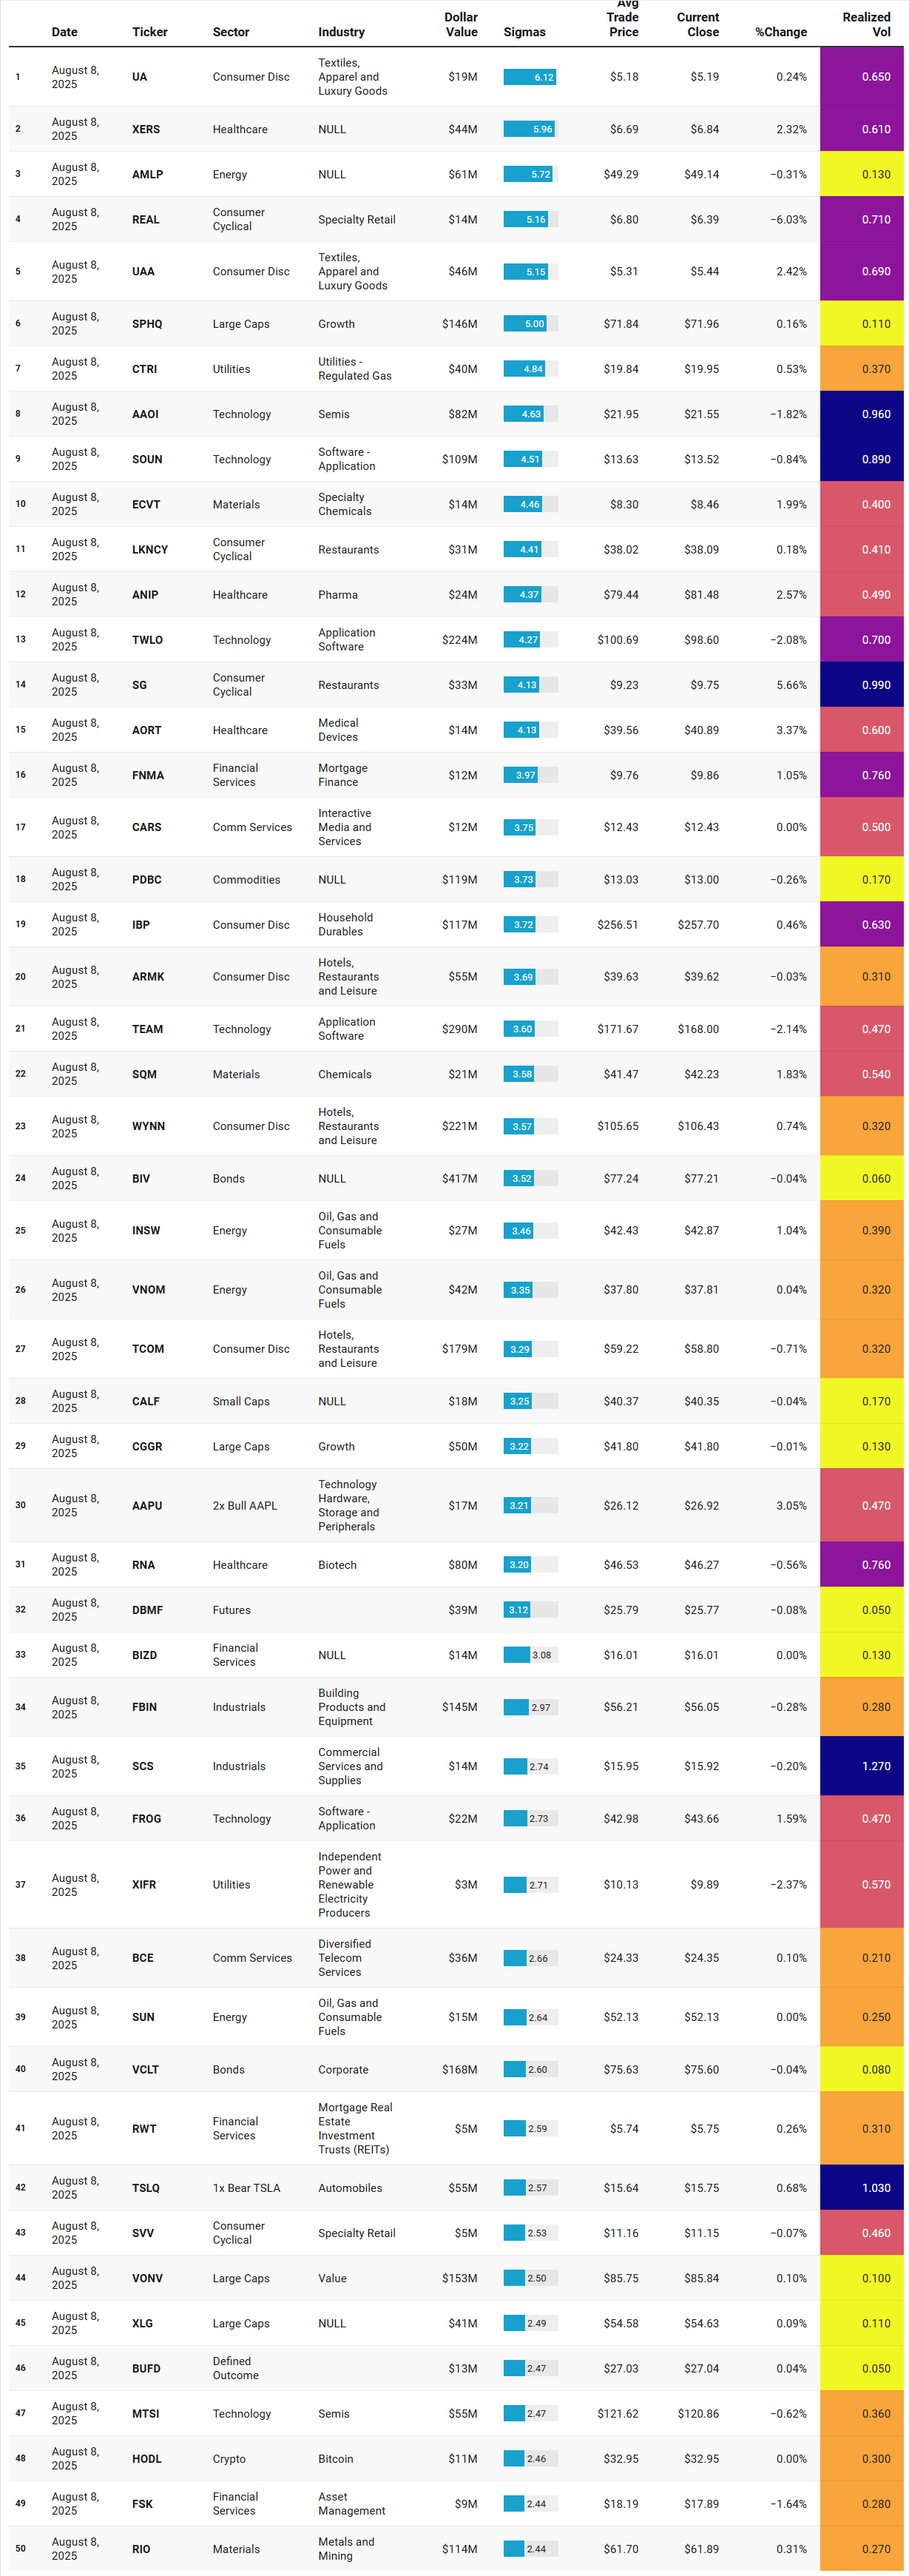909x2576 pixels.
Task: Select the AAPU ticker
Action: tap(147, 1505)
